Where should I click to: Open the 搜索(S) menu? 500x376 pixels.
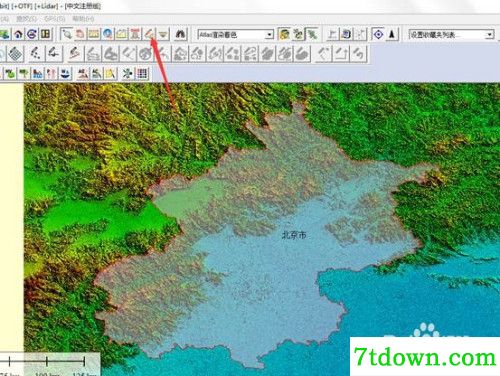tap(27, 19)
